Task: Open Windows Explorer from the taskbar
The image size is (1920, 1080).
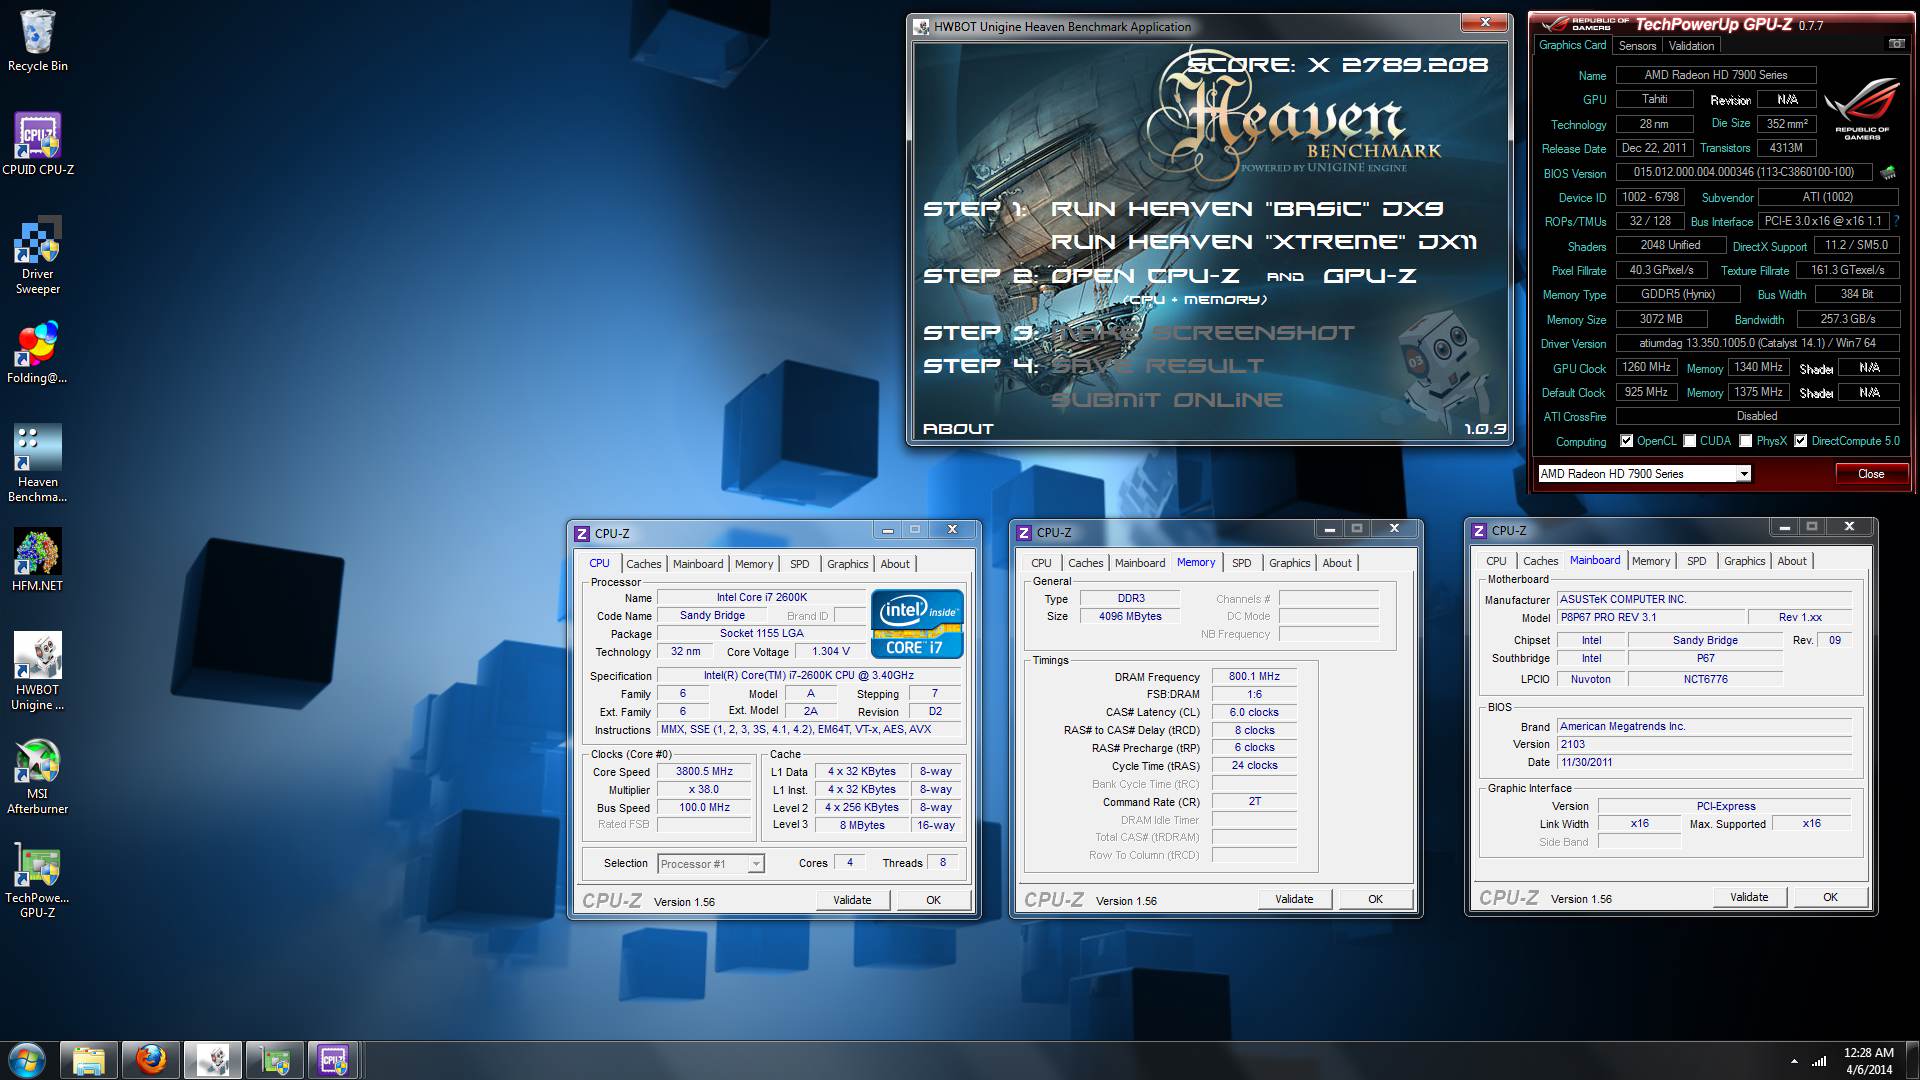Action: coord(89,1060)
